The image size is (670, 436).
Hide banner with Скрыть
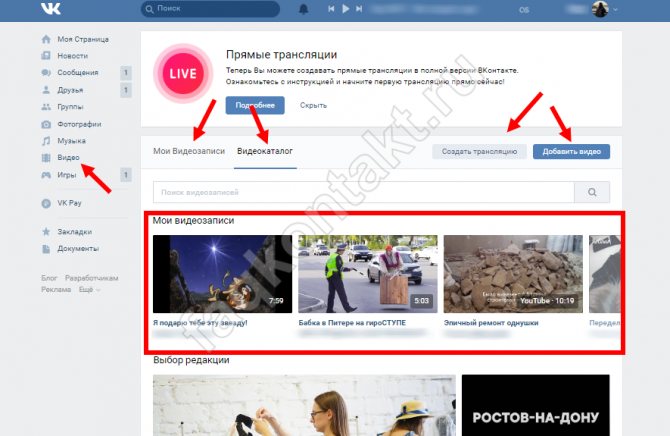(313, 106)
